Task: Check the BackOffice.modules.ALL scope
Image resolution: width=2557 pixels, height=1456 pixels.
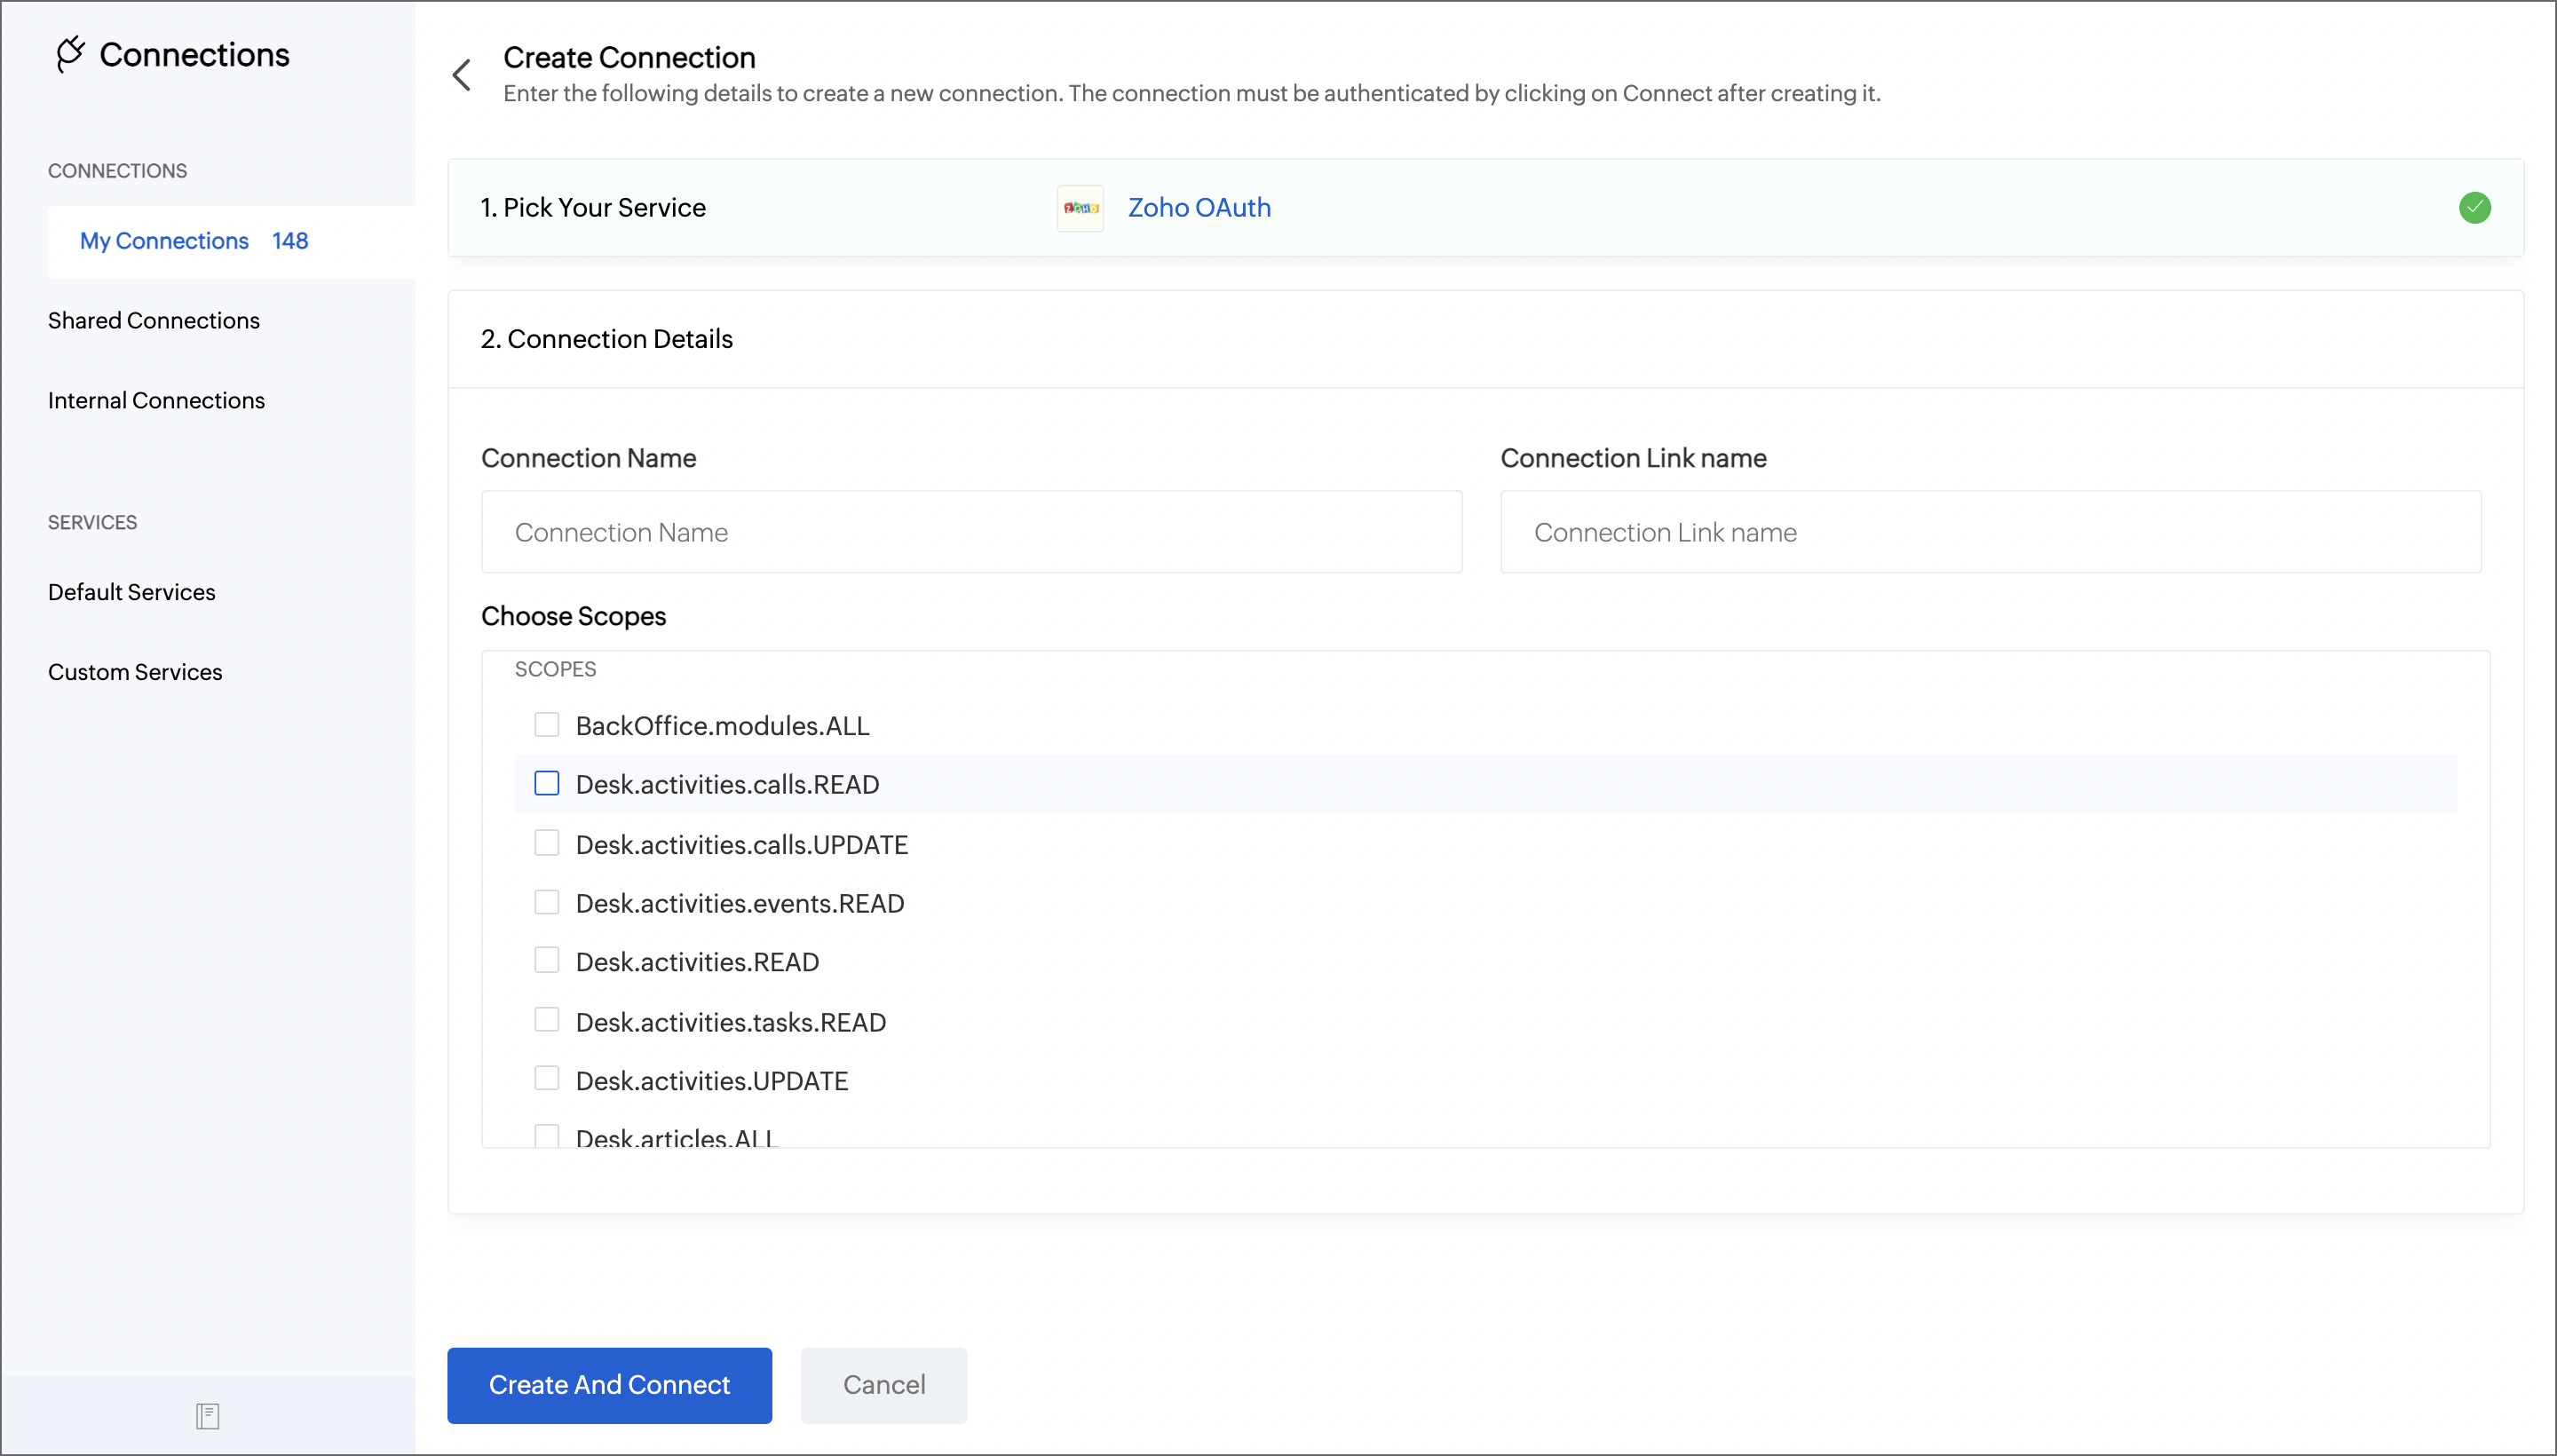Action: point(546,724)
